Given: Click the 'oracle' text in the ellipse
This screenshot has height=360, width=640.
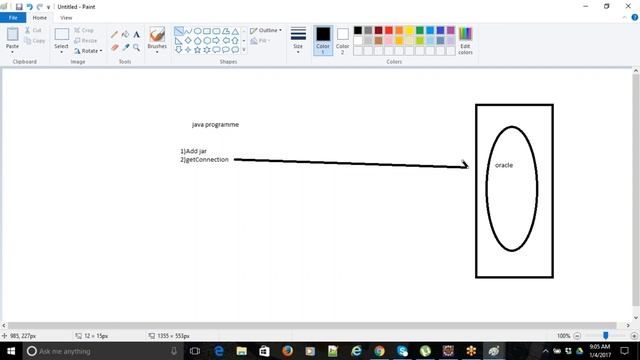Looking at the screenshot, I should tap(504, 165).
